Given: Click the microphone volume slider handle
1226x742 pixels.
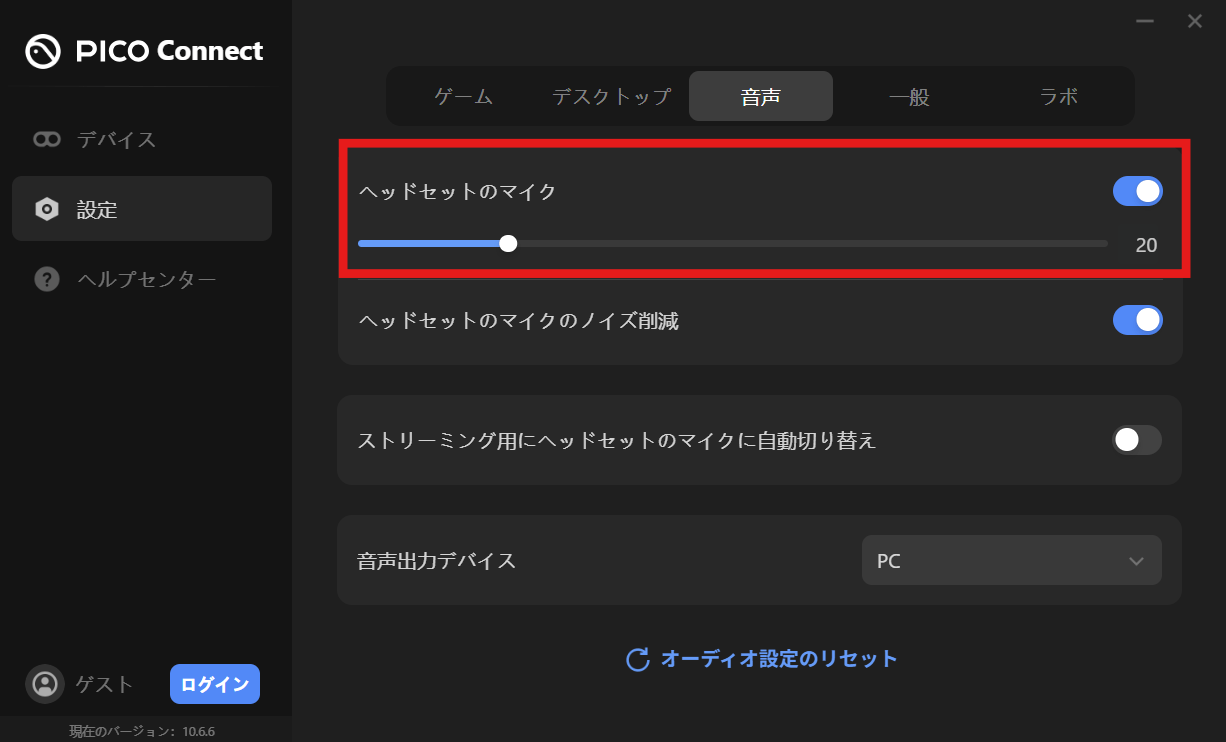Looking at the screenshot, I should coord(508,243).
